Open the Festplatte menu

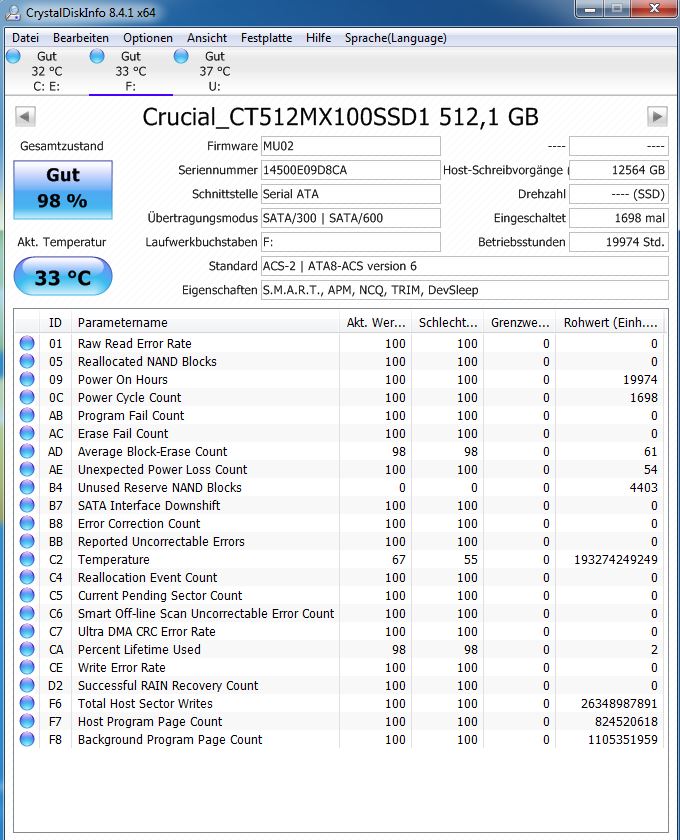(266, 38)
